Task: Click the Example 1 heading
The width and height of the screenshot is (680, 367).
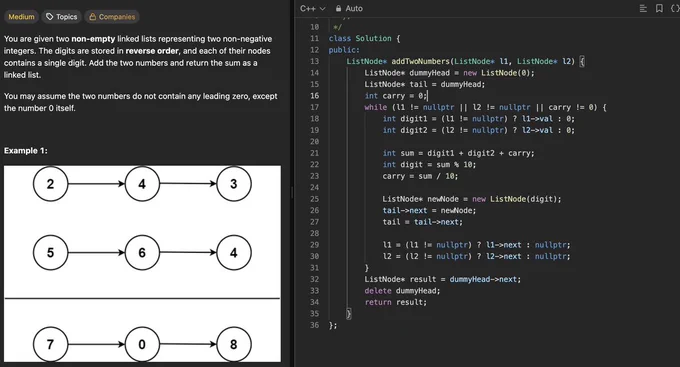Action: (x=26, y=151)
